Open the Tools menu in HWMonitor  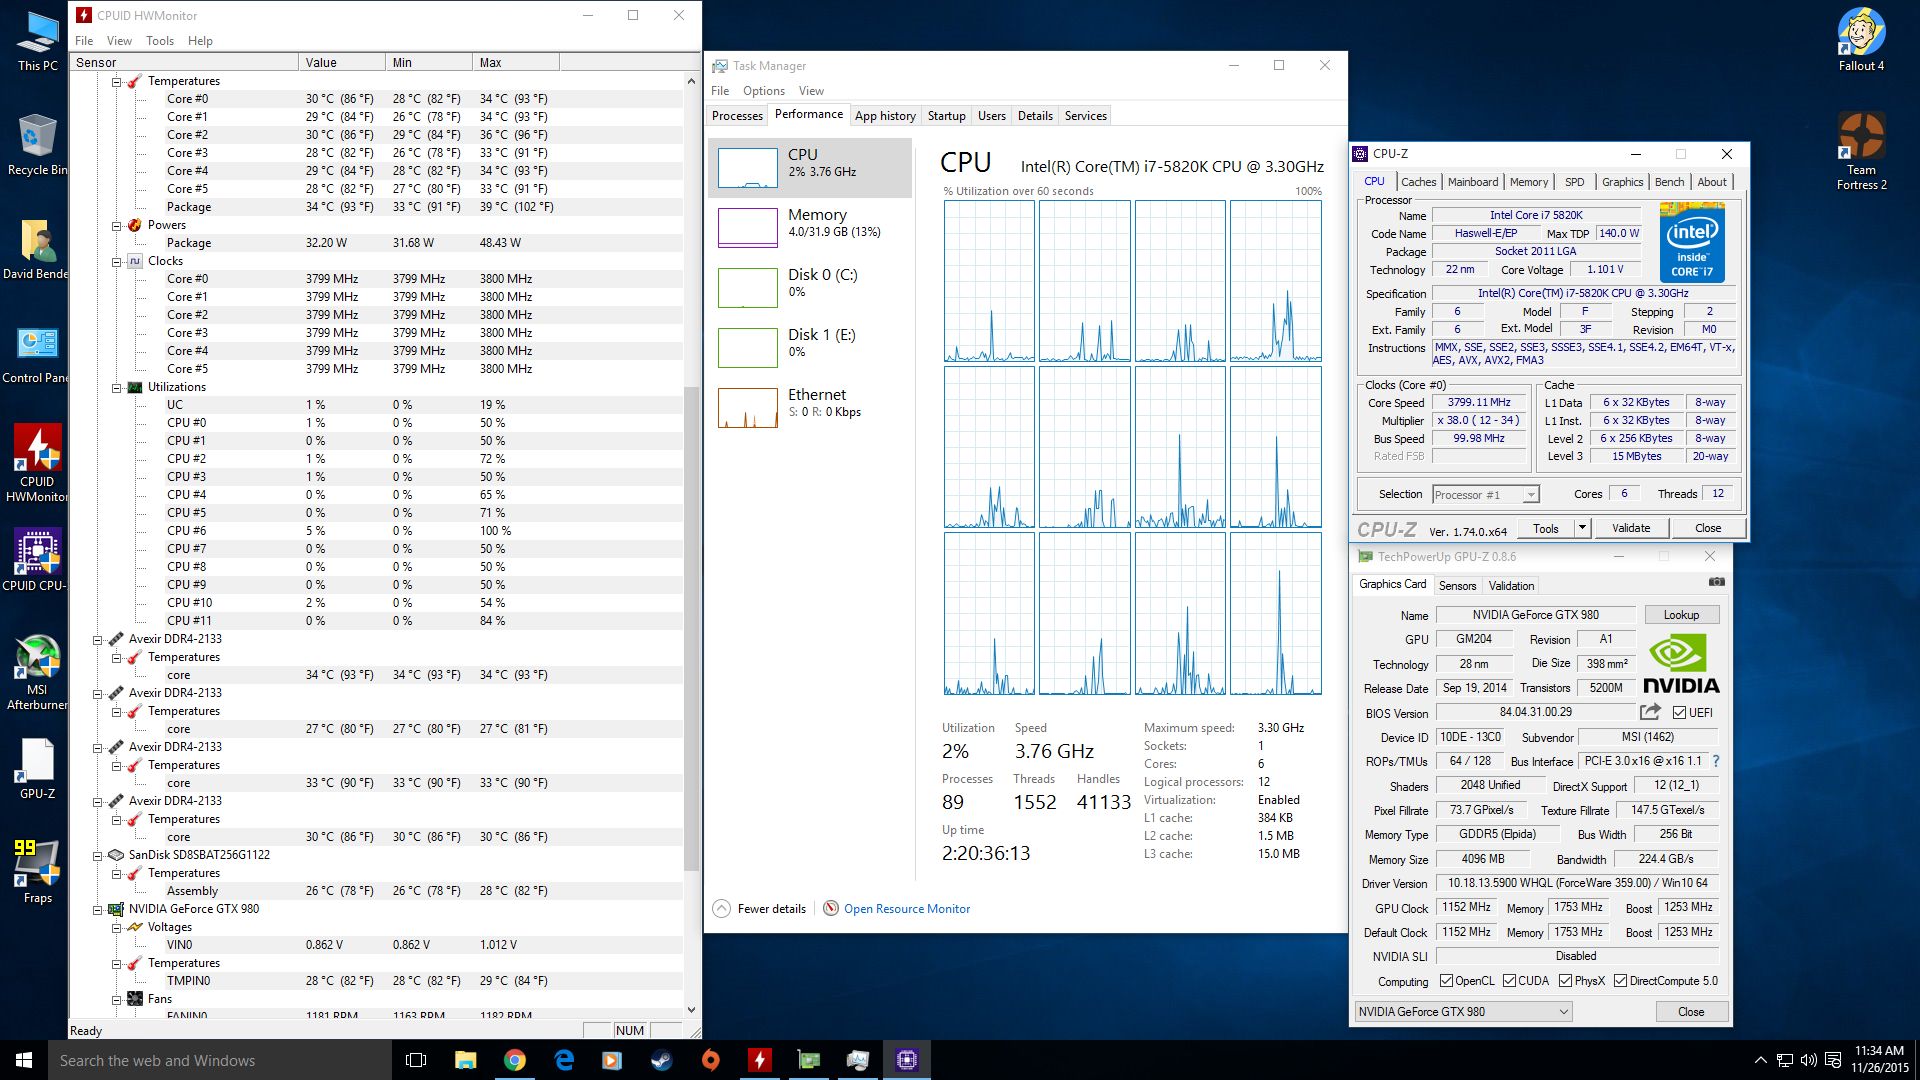(160, 41)
